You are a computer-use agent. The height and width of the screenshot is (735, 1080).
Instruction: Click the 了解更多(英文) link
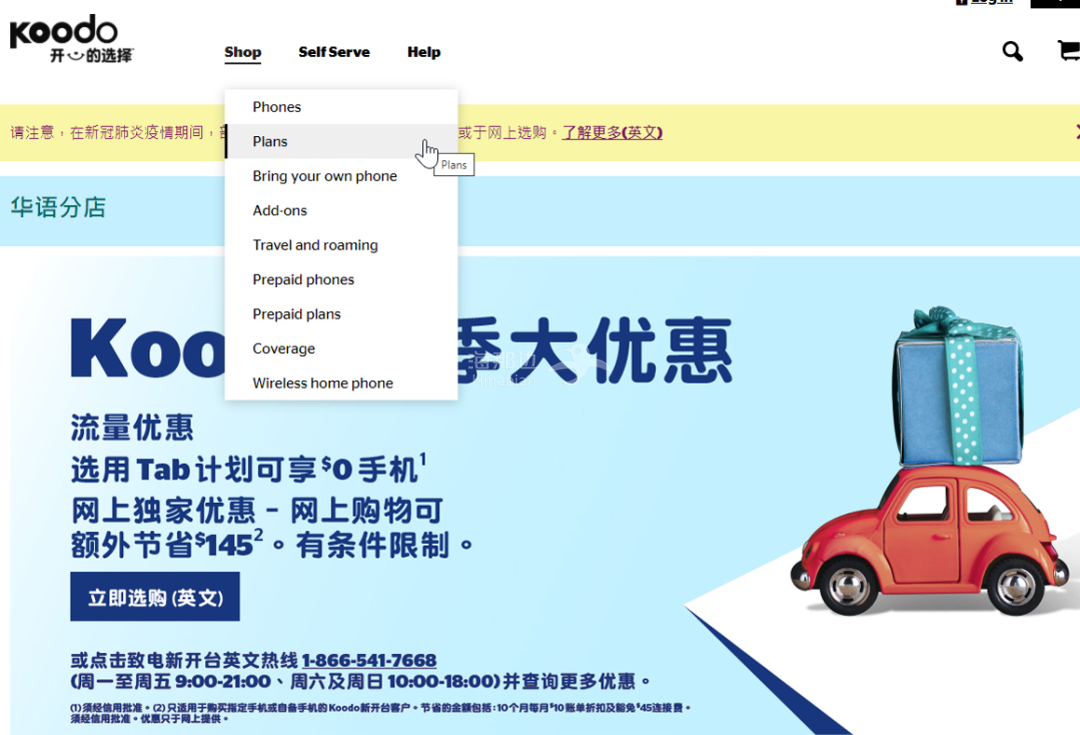tap(612, 132)
